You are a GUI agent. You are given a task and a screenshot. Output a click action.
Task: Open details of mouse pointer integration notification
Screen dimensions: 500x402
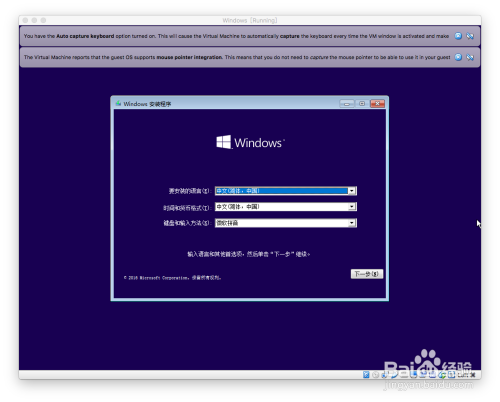[x=458, y=57]
